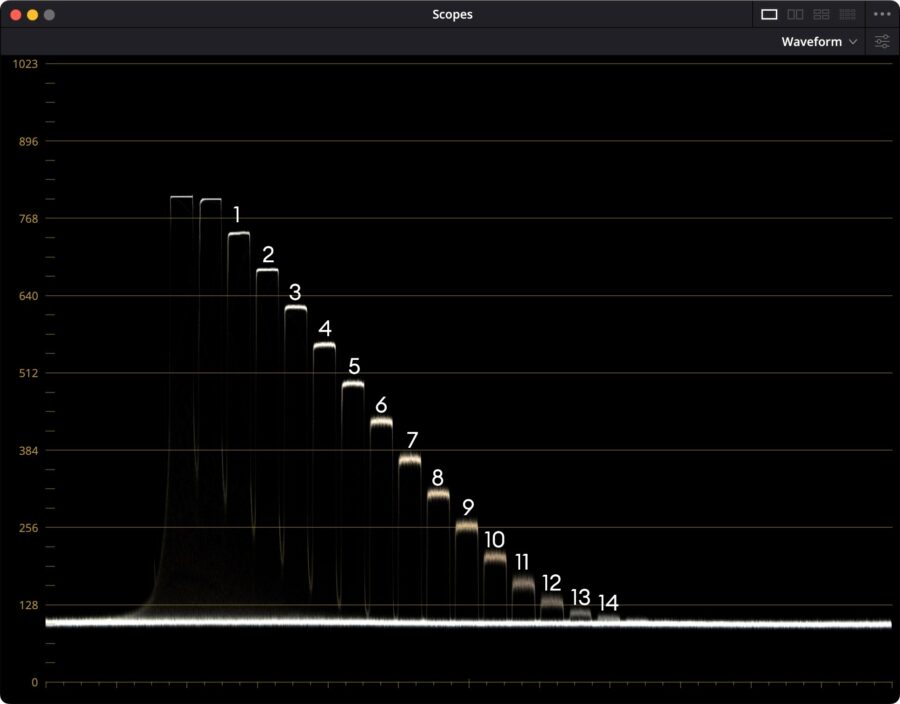Click the waveform peak labeled 5

tap(353, 384)
